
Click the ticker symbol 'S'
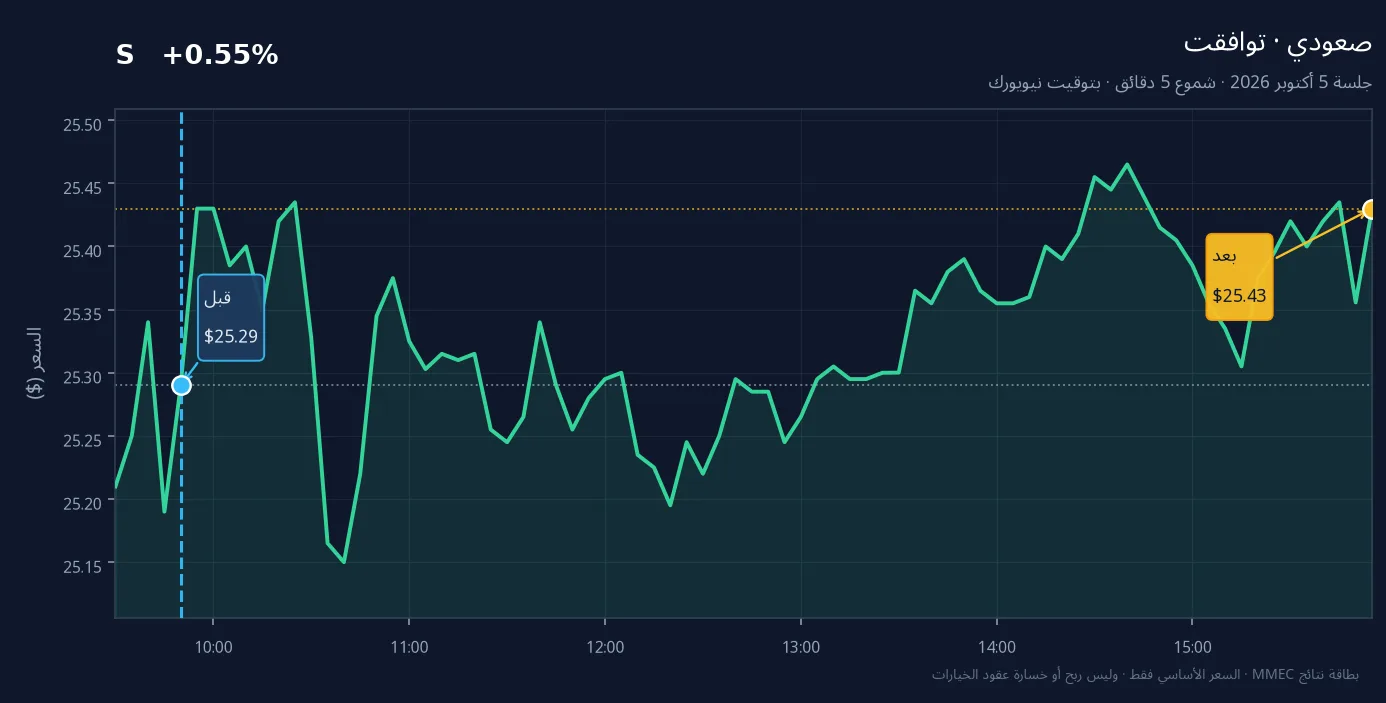[x=124, y=56]
